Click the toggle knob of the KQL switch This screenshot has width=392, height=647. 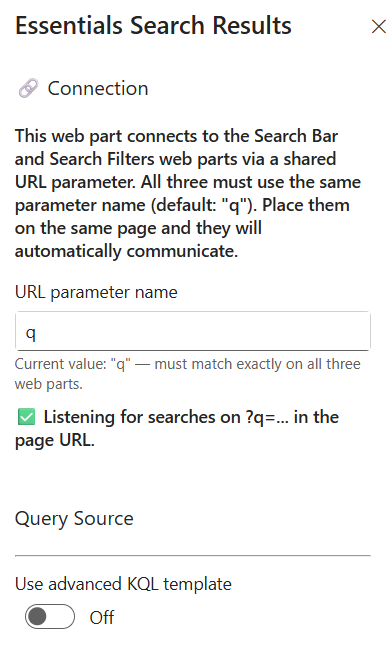coord(38,617)
